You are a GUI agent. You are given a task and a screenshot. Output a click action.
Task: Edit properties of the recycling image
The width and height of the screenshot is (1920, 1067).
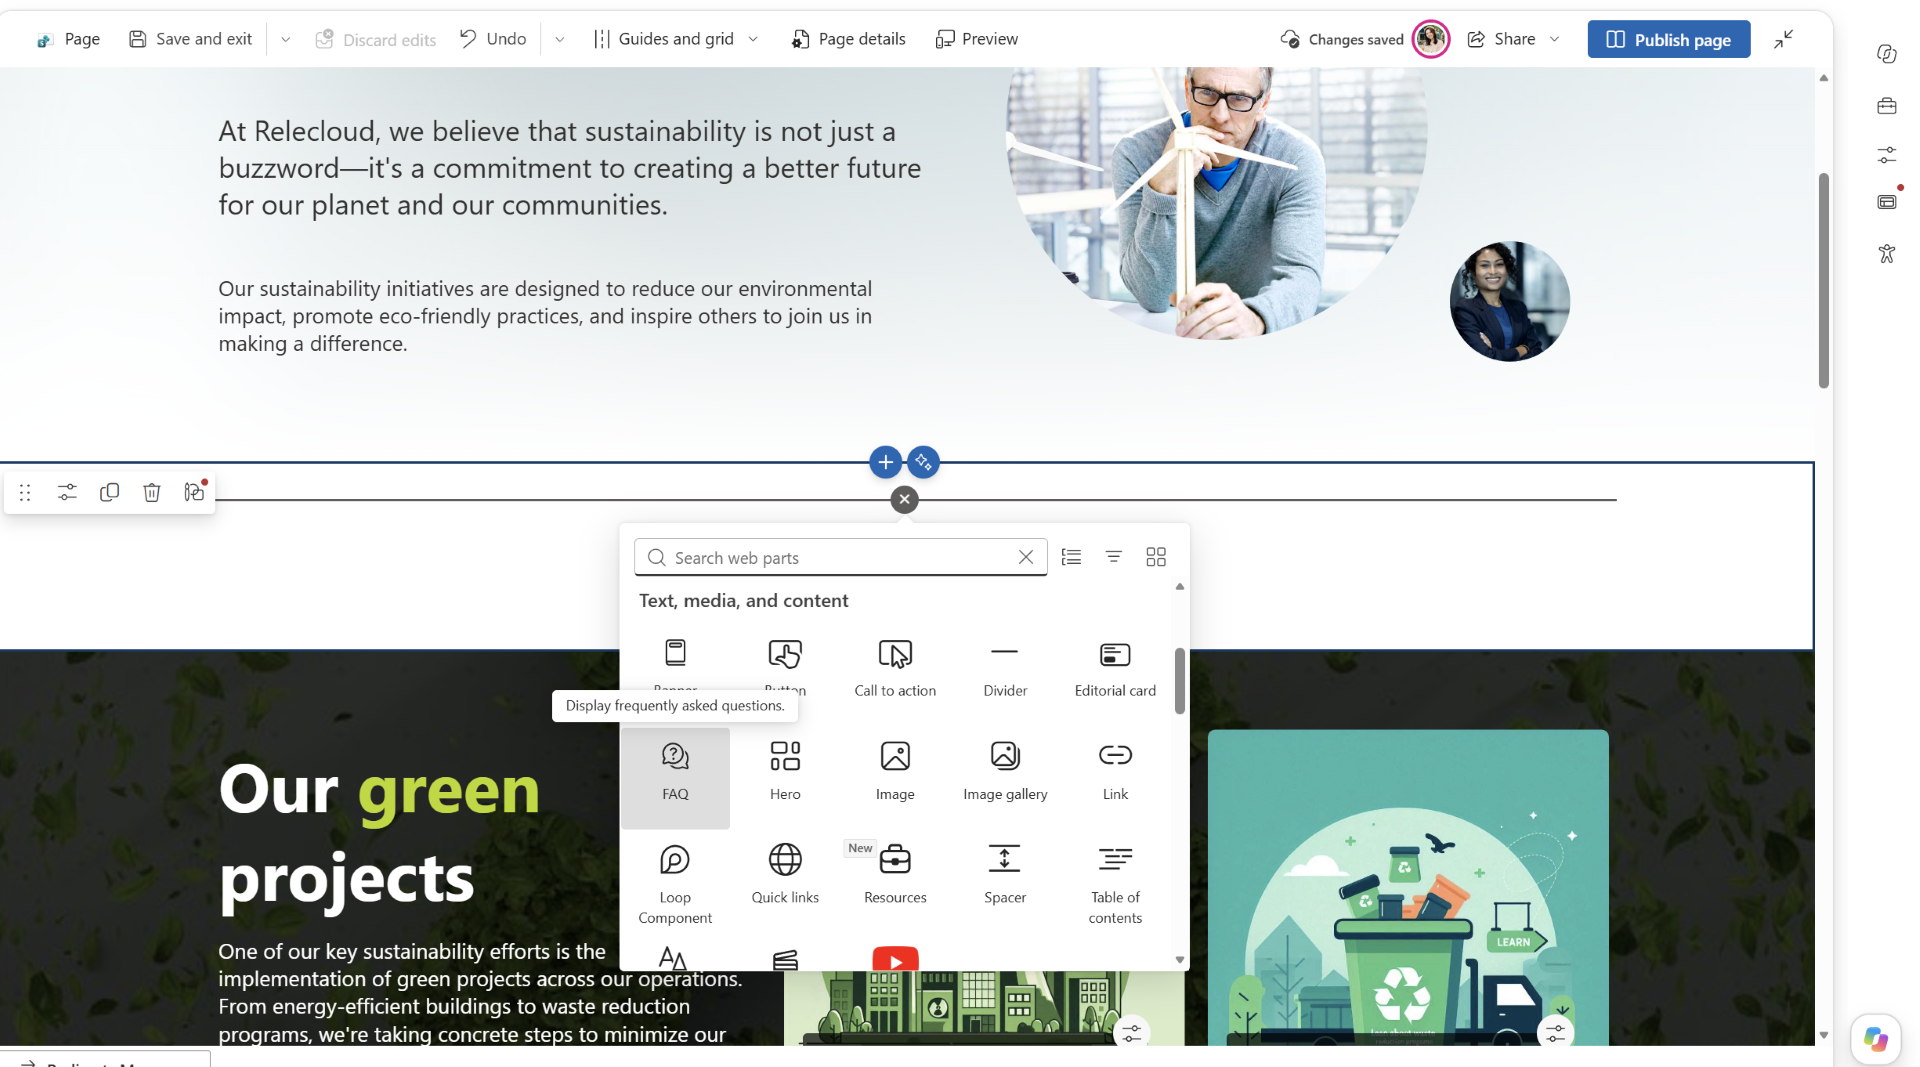pos(1556,1034)
